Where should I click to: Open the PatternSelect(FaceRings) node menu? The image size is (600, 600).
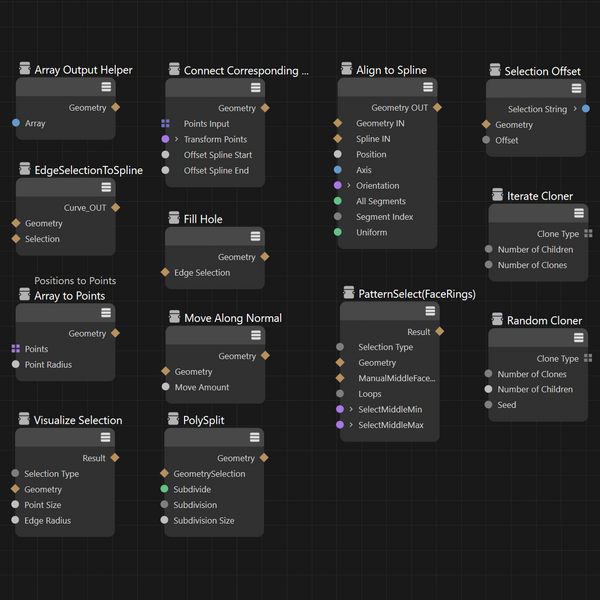tap(430, 311)
